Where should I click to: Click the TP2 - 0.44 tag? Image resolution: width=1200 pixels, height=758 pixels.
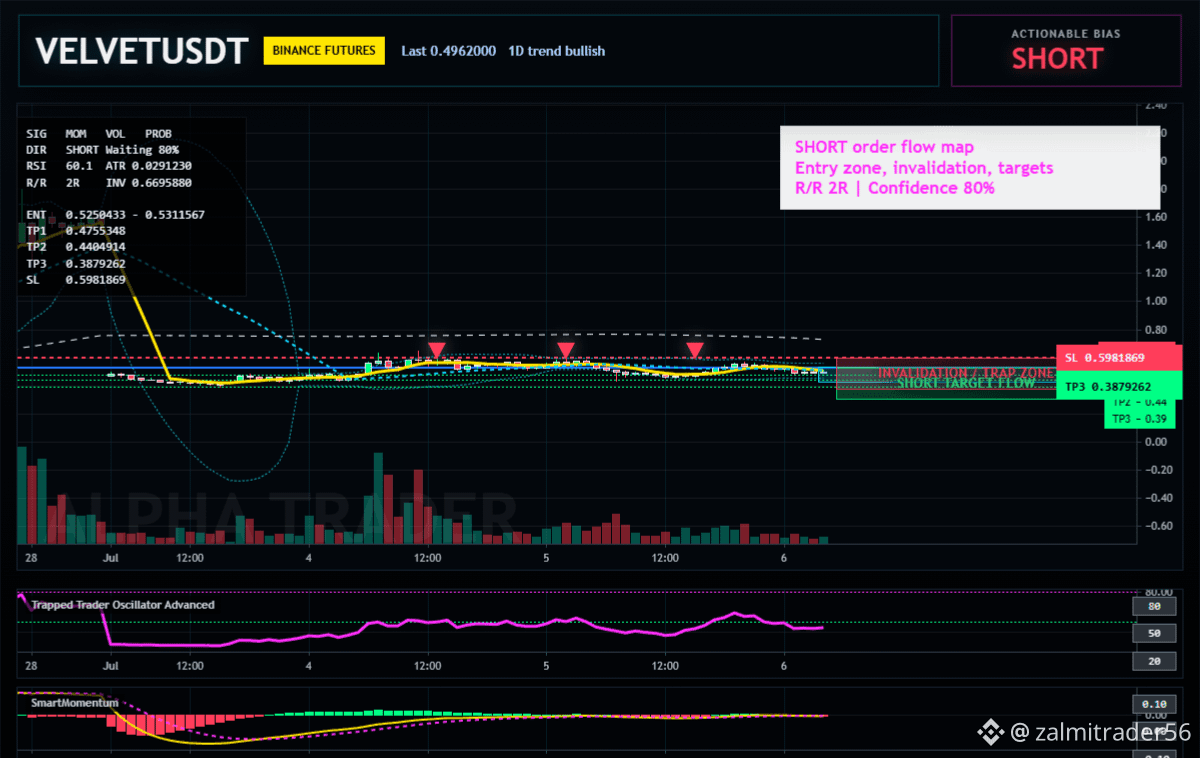pyautogui.click(x=1139, y=403)
